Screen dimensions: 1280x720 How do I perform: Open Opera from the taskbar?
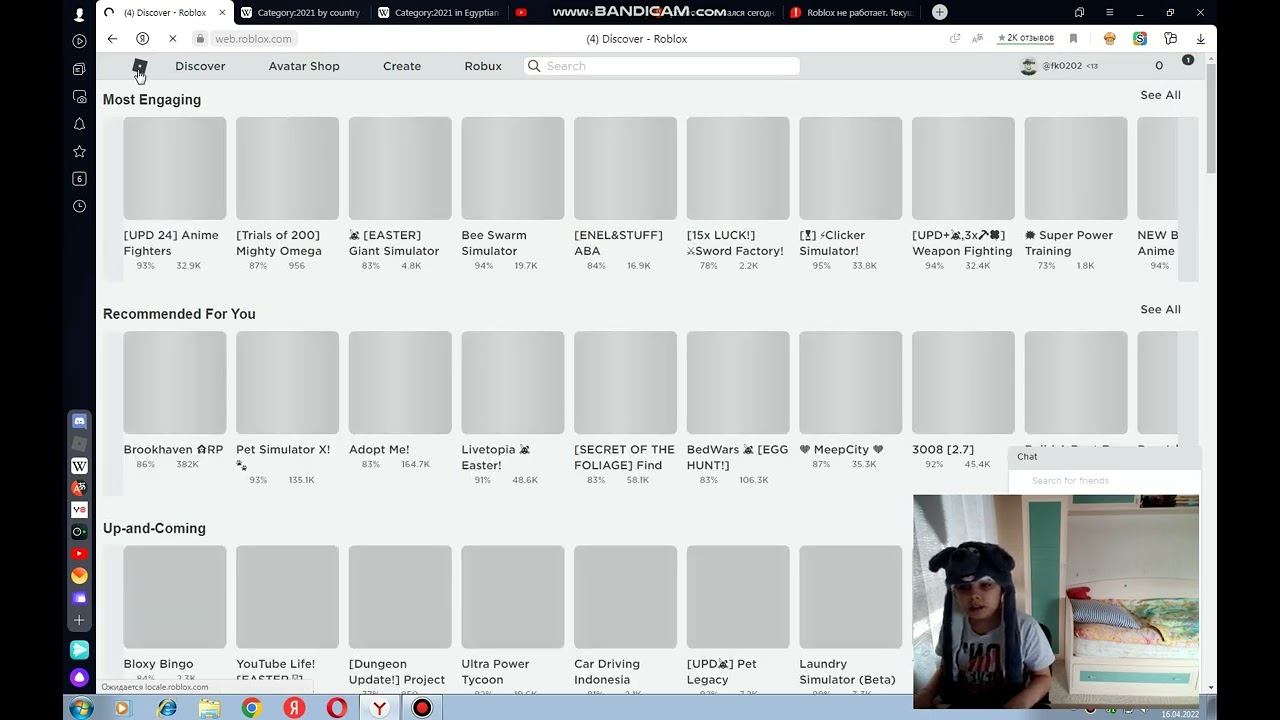click(337, 708)
